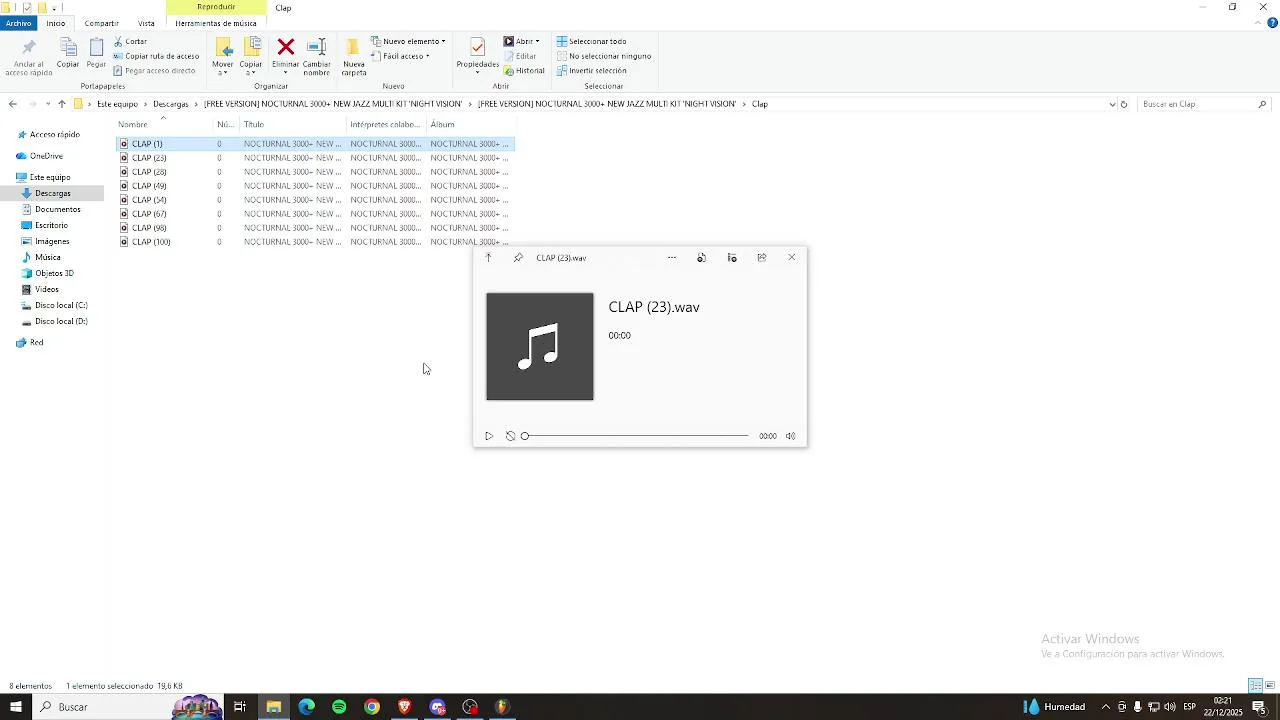Screen dimensions: 1280x720
Task: Select Disco local (C:) in the sidebar
Action: tap(61, 305)
